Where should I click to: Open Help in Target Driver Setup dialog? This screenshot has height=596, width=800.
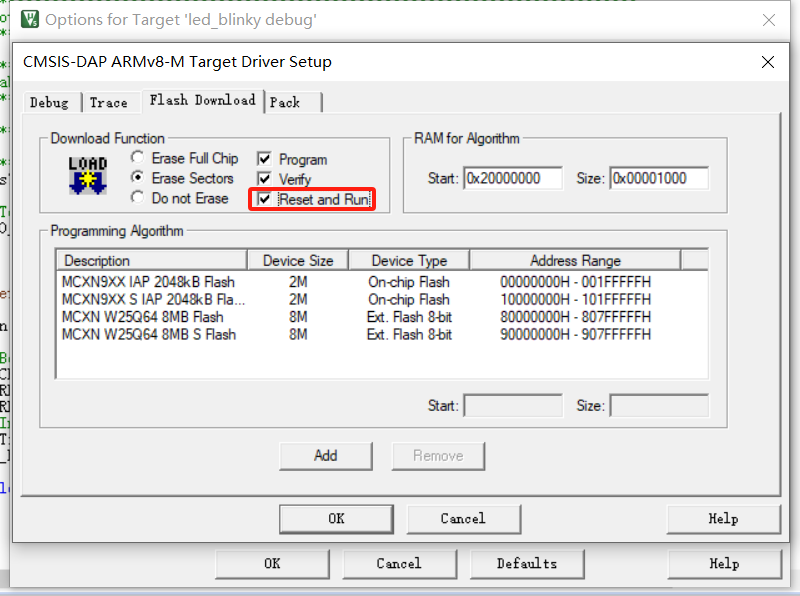723,519
